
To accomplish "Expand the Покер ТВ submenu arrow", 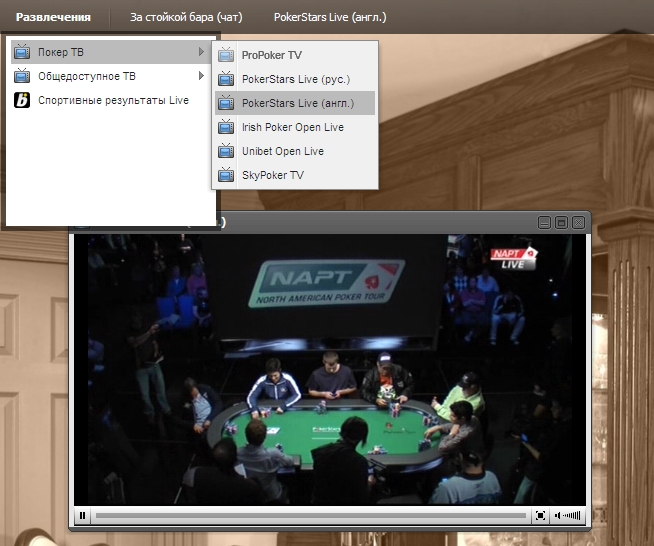I will pos(201,52).
